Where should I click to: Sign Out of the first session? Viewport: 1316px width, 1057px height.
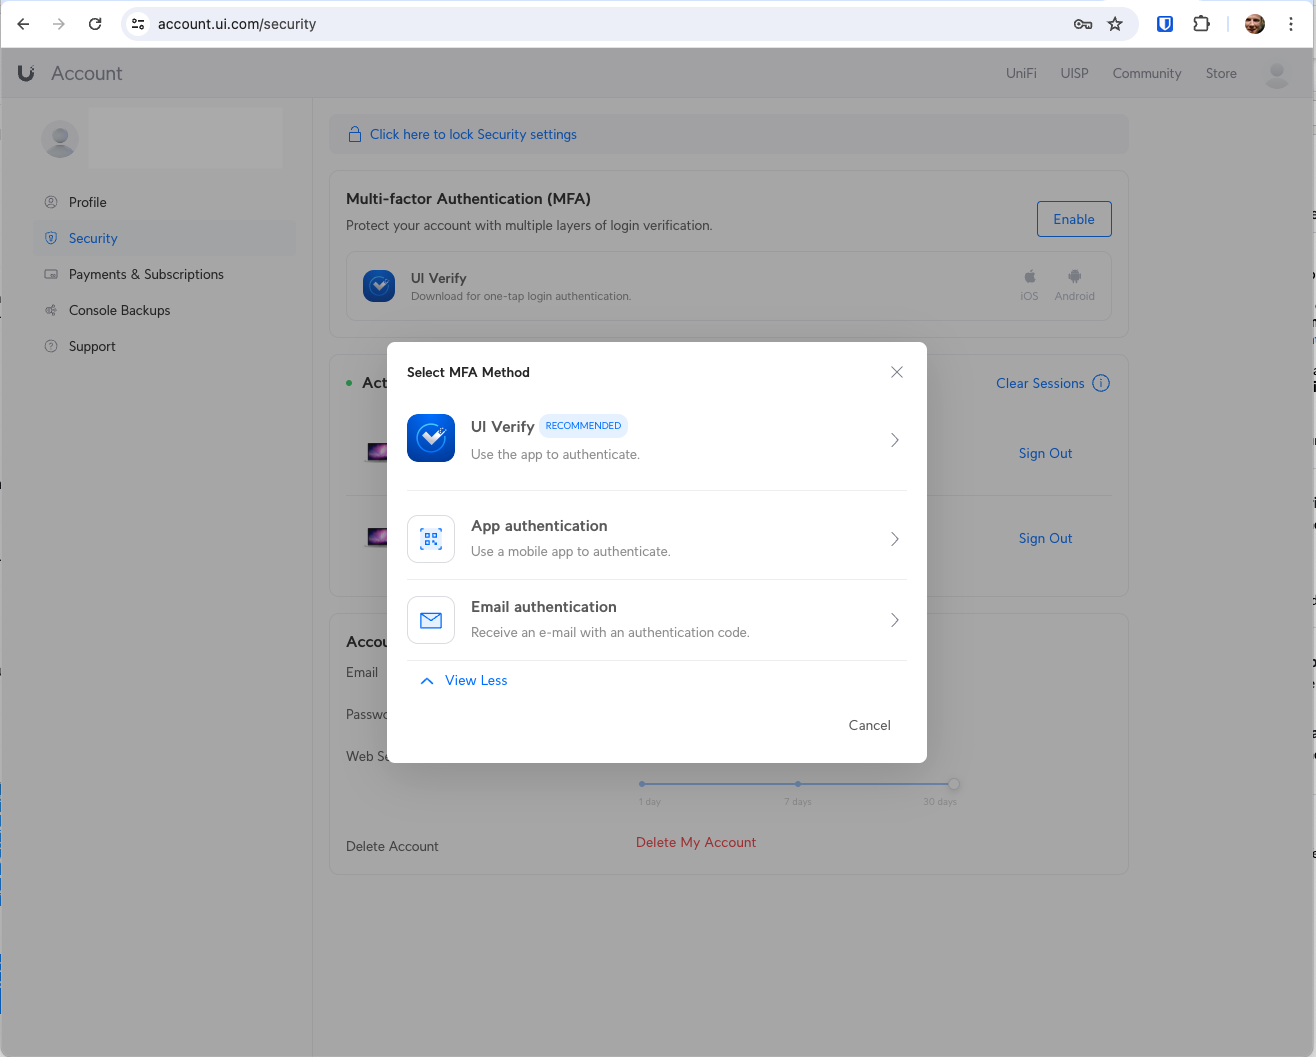1045,453
